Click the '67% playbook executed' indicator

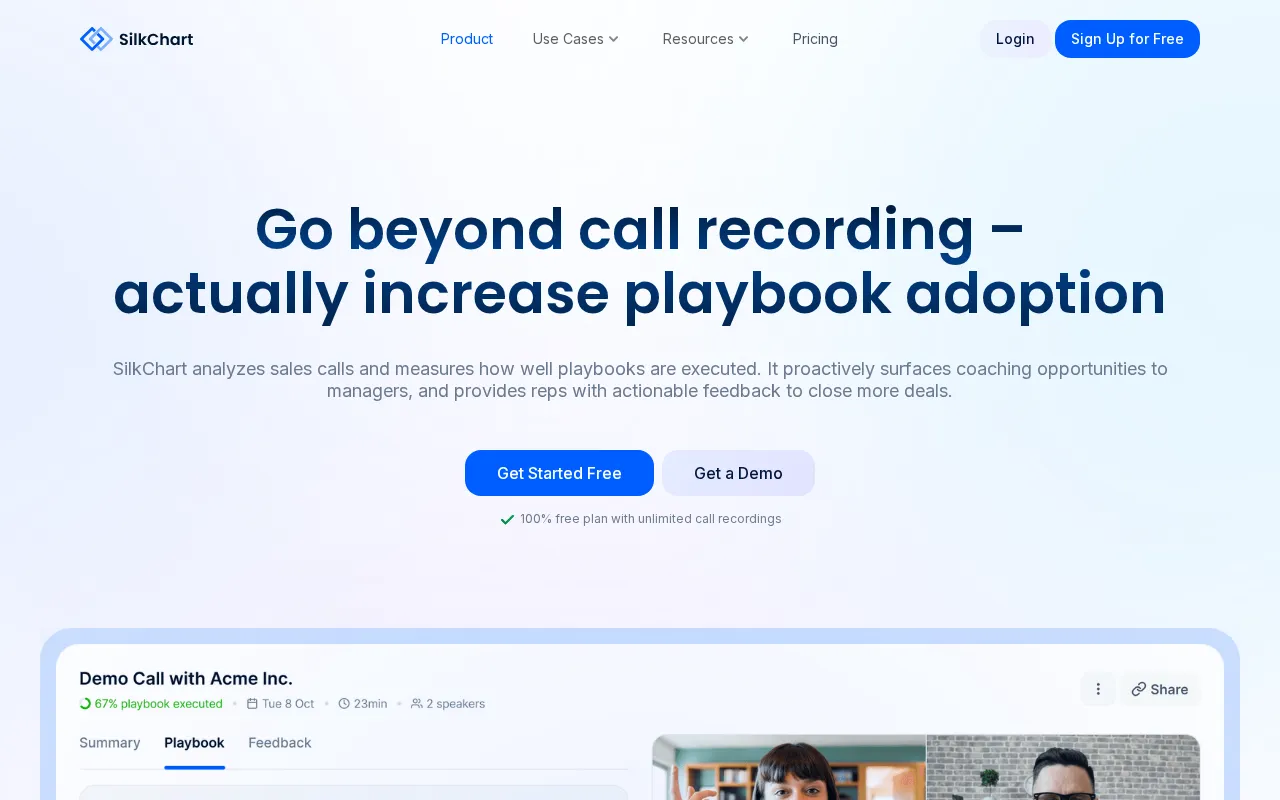151,704
